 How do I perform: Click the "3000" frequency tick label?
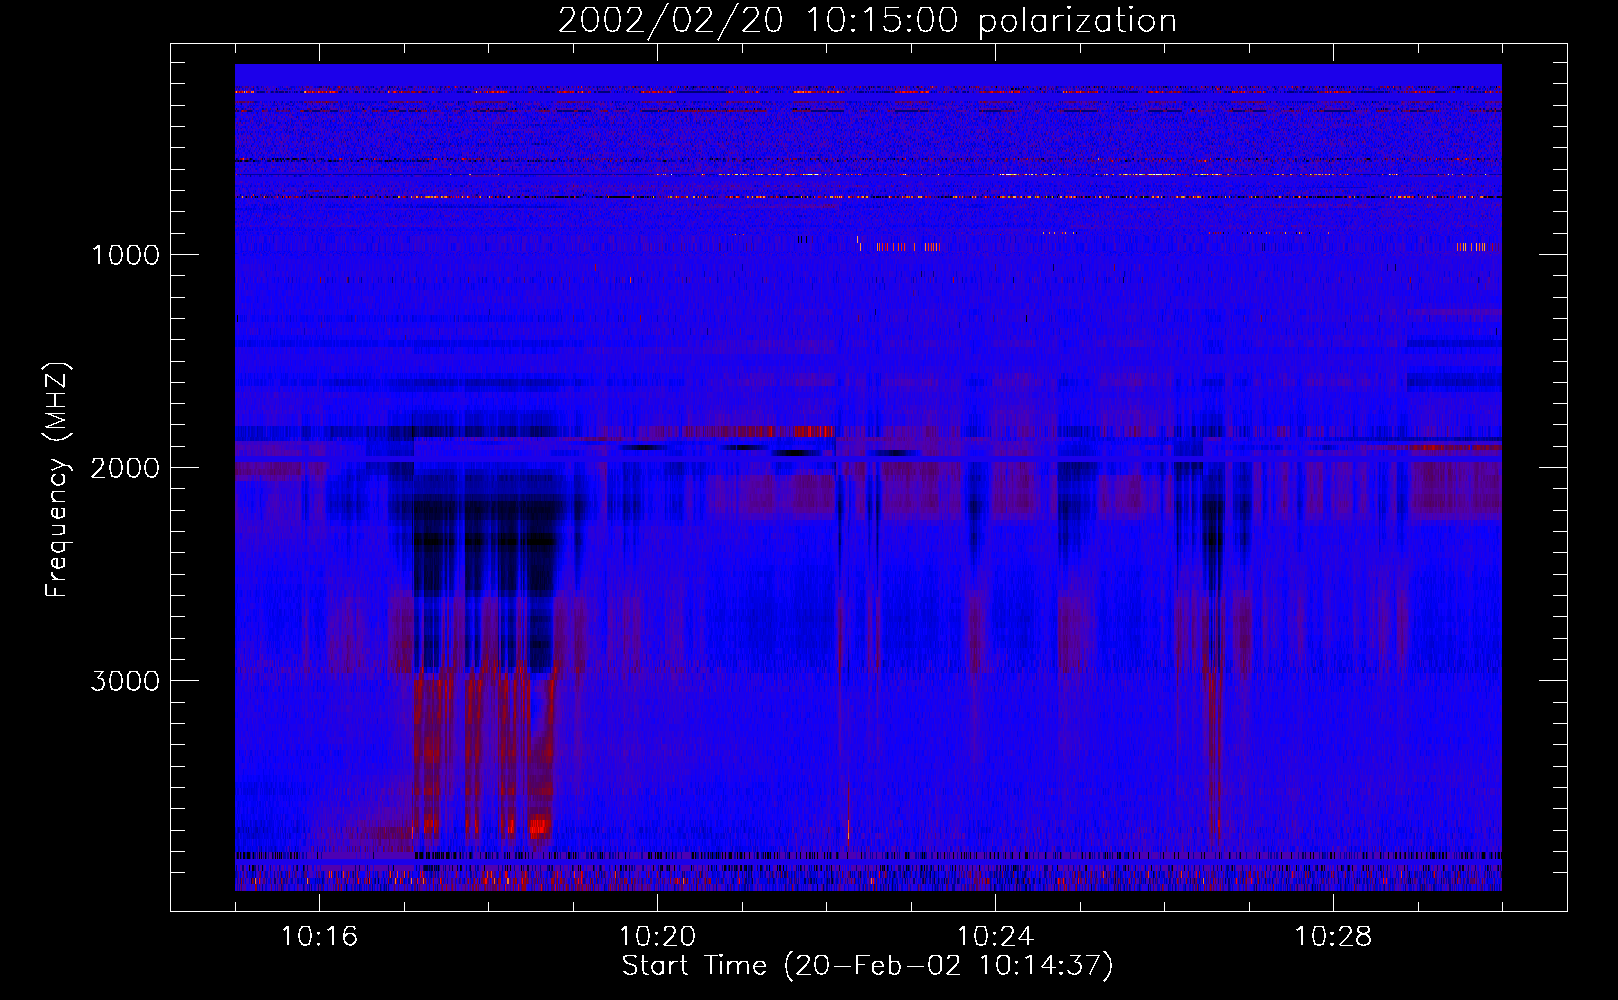(125, 681)
